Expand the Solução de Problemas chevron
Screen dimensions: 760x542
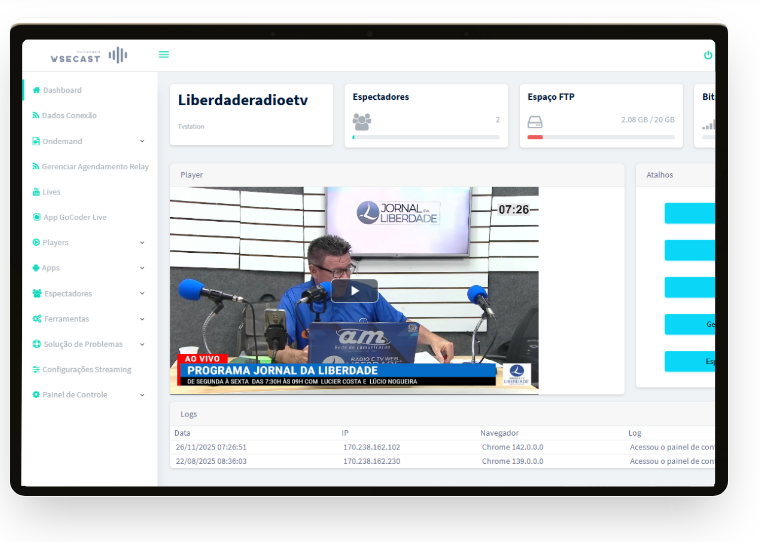[142, 344]
